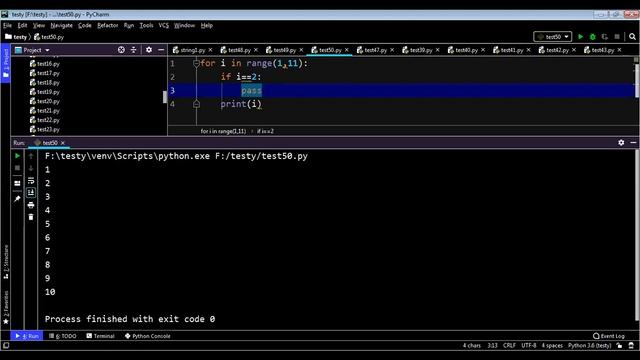Viewport: 640px width, 360px height.
Task: Click test50.py in the navigation breadcrumb
Action: pyautogui.click(x=49, y=37)
